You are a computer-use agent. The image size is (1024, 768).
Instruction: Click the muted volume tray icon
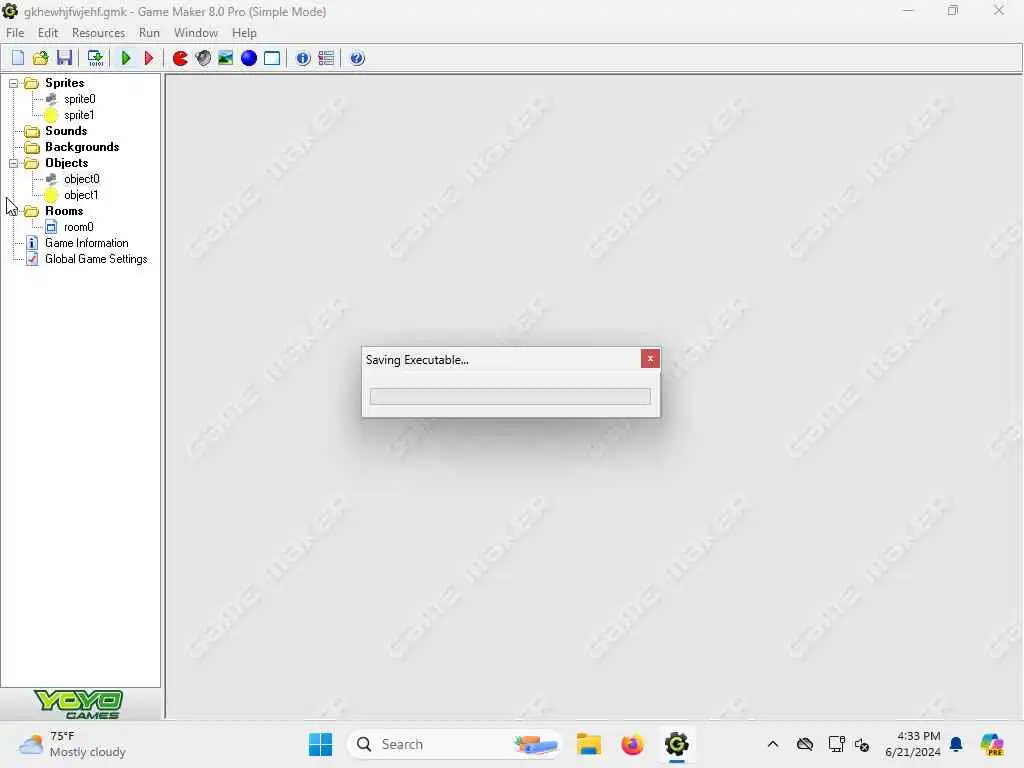point(862,744)
